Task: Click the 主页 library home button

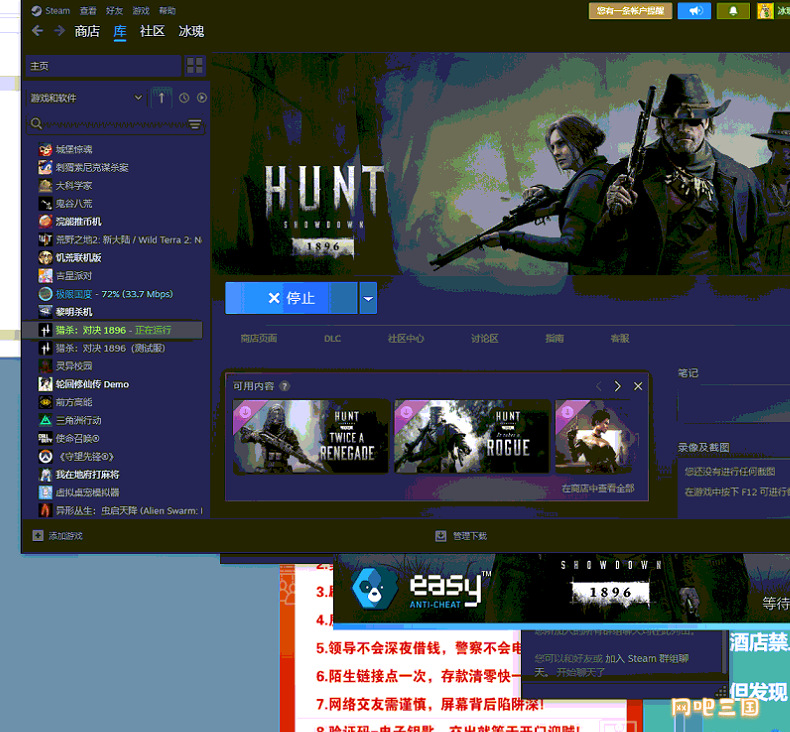Action: 103,66
